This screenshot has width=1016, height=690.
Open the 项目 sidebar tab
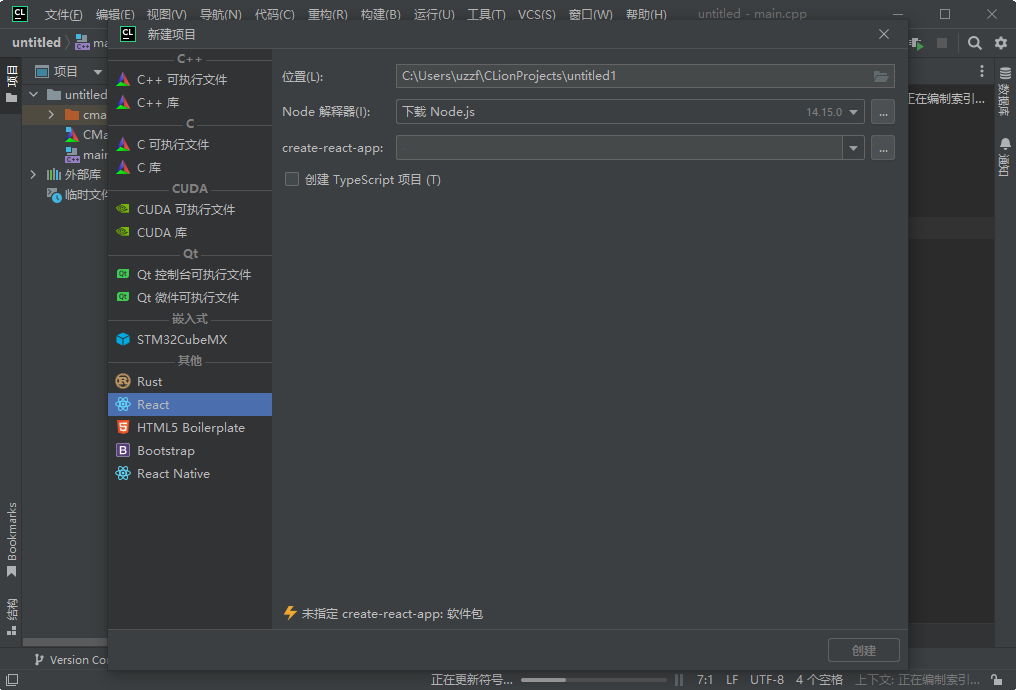click(12, 85)
